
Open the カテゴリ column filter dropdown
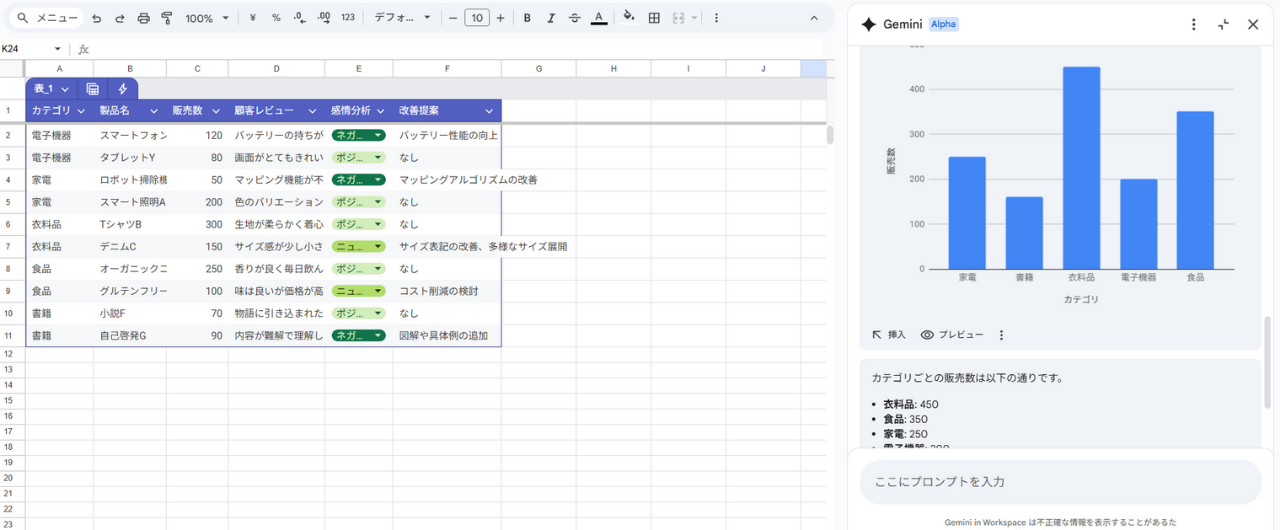[x=81, y=111]
